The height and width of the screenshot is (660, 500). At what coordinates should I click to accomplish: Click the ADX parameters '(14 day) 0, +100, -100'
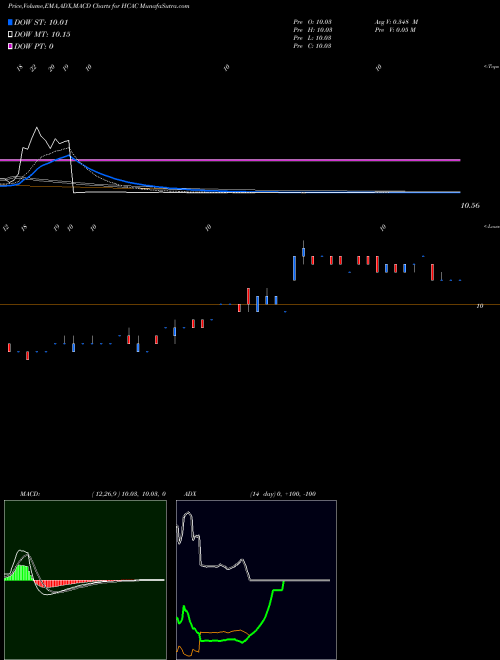tap(283, 494)
